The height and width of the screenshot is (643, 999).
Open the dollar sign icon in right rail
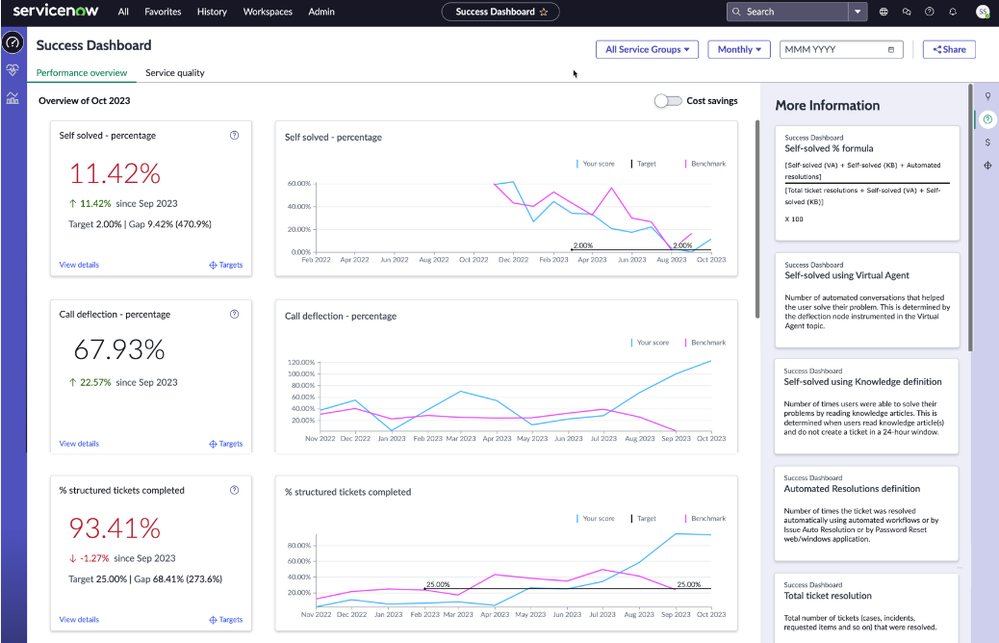tap(987, 143)
